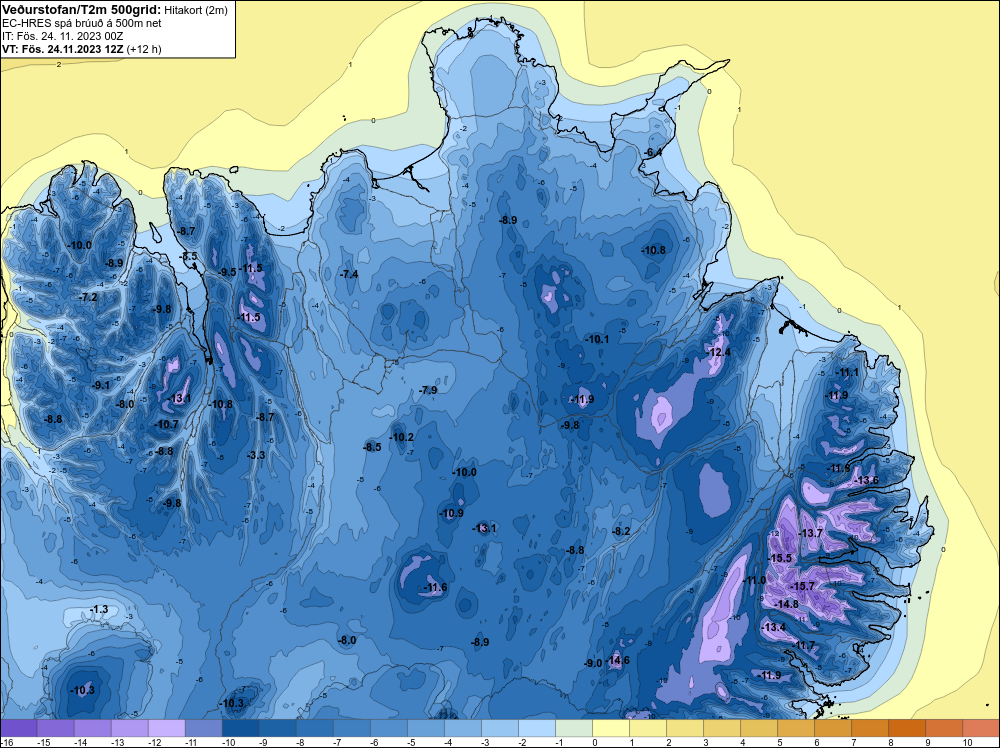The width and height of the screenshot is (1000, 748).
Task: Click the -7.9 temperature value
Action: click(x=429, y=390)
